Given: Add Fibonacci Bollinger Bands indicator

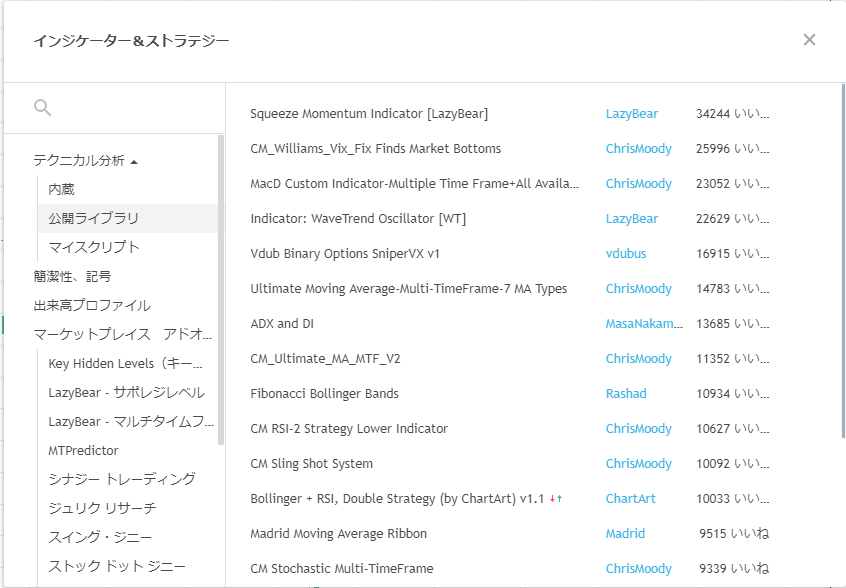Looking at the screenshot, I should [324, 394].
